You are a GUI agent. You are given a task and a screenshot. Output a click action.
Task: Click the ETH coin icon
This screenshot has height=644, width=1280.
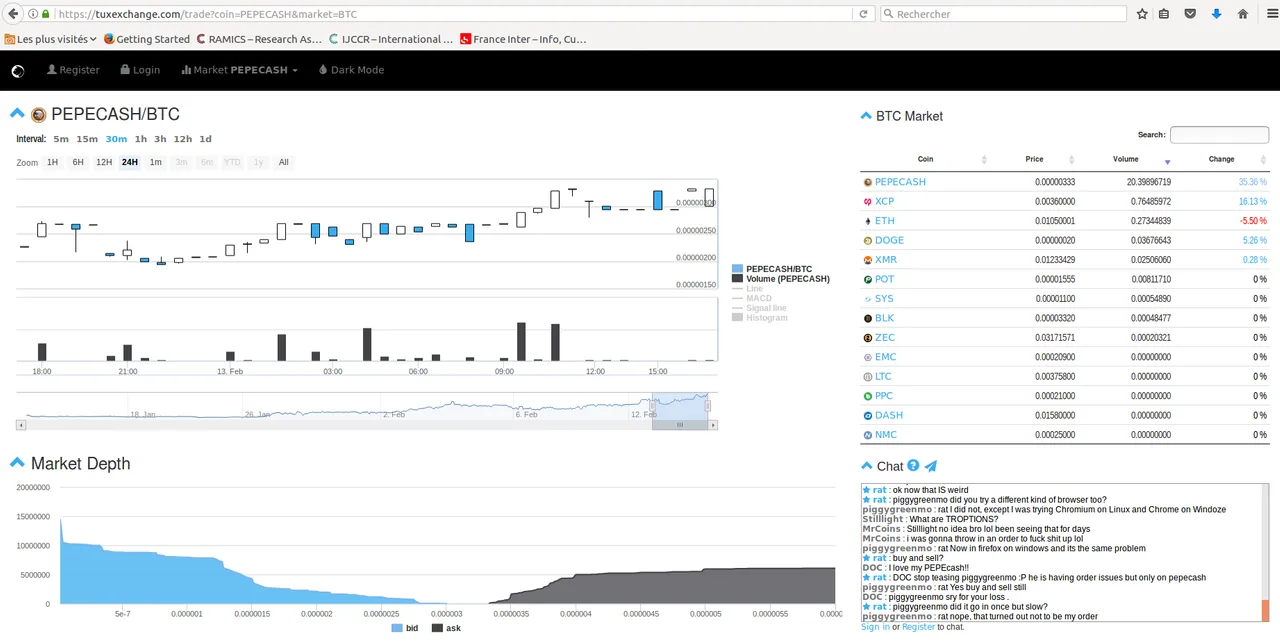tap(867, 221)
